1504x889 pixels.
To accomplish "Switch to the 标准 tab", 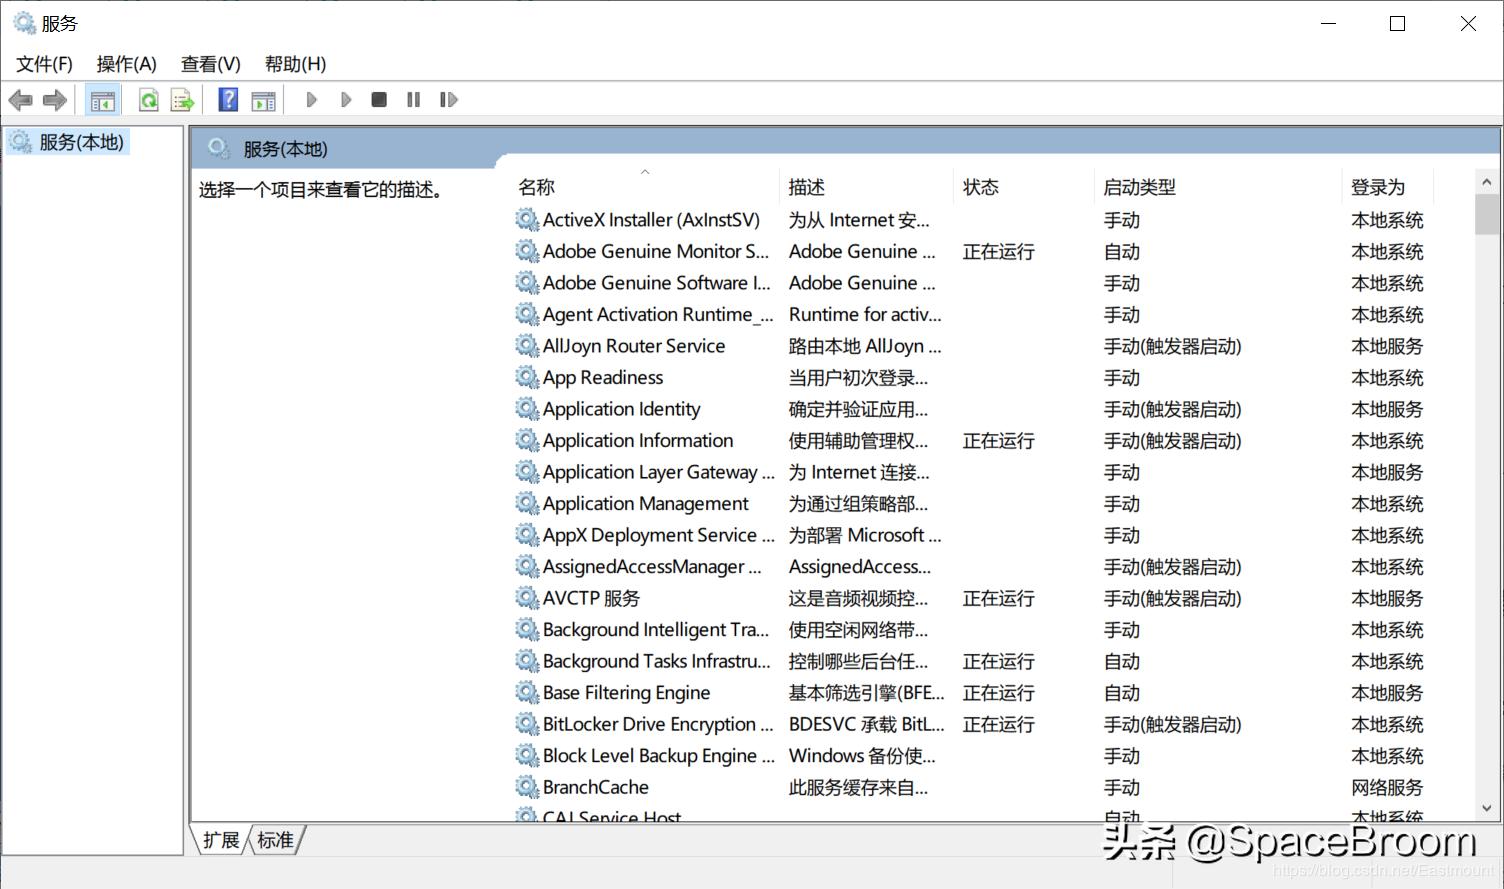I will [274, 840].
